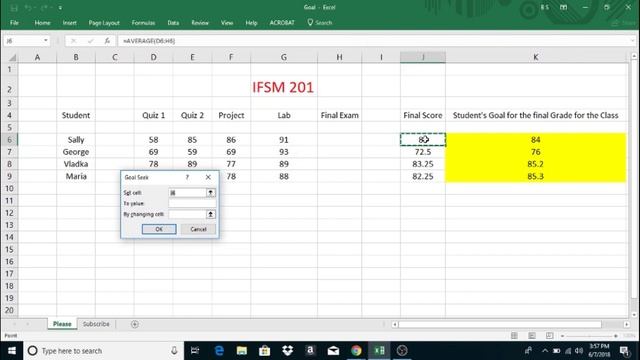The height and width of the screenshot is (360, 640).
Task: Select the Please sheet tab
Action: [62, 324]
